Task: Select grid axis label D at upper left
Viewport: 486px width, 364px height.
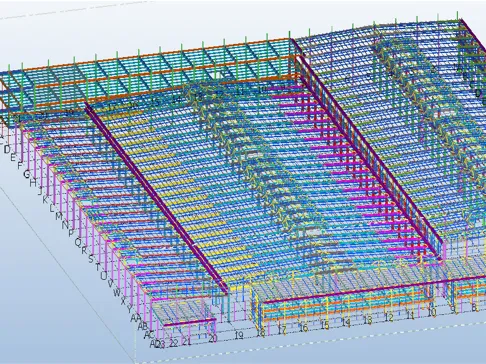Action: click(7, 150)
